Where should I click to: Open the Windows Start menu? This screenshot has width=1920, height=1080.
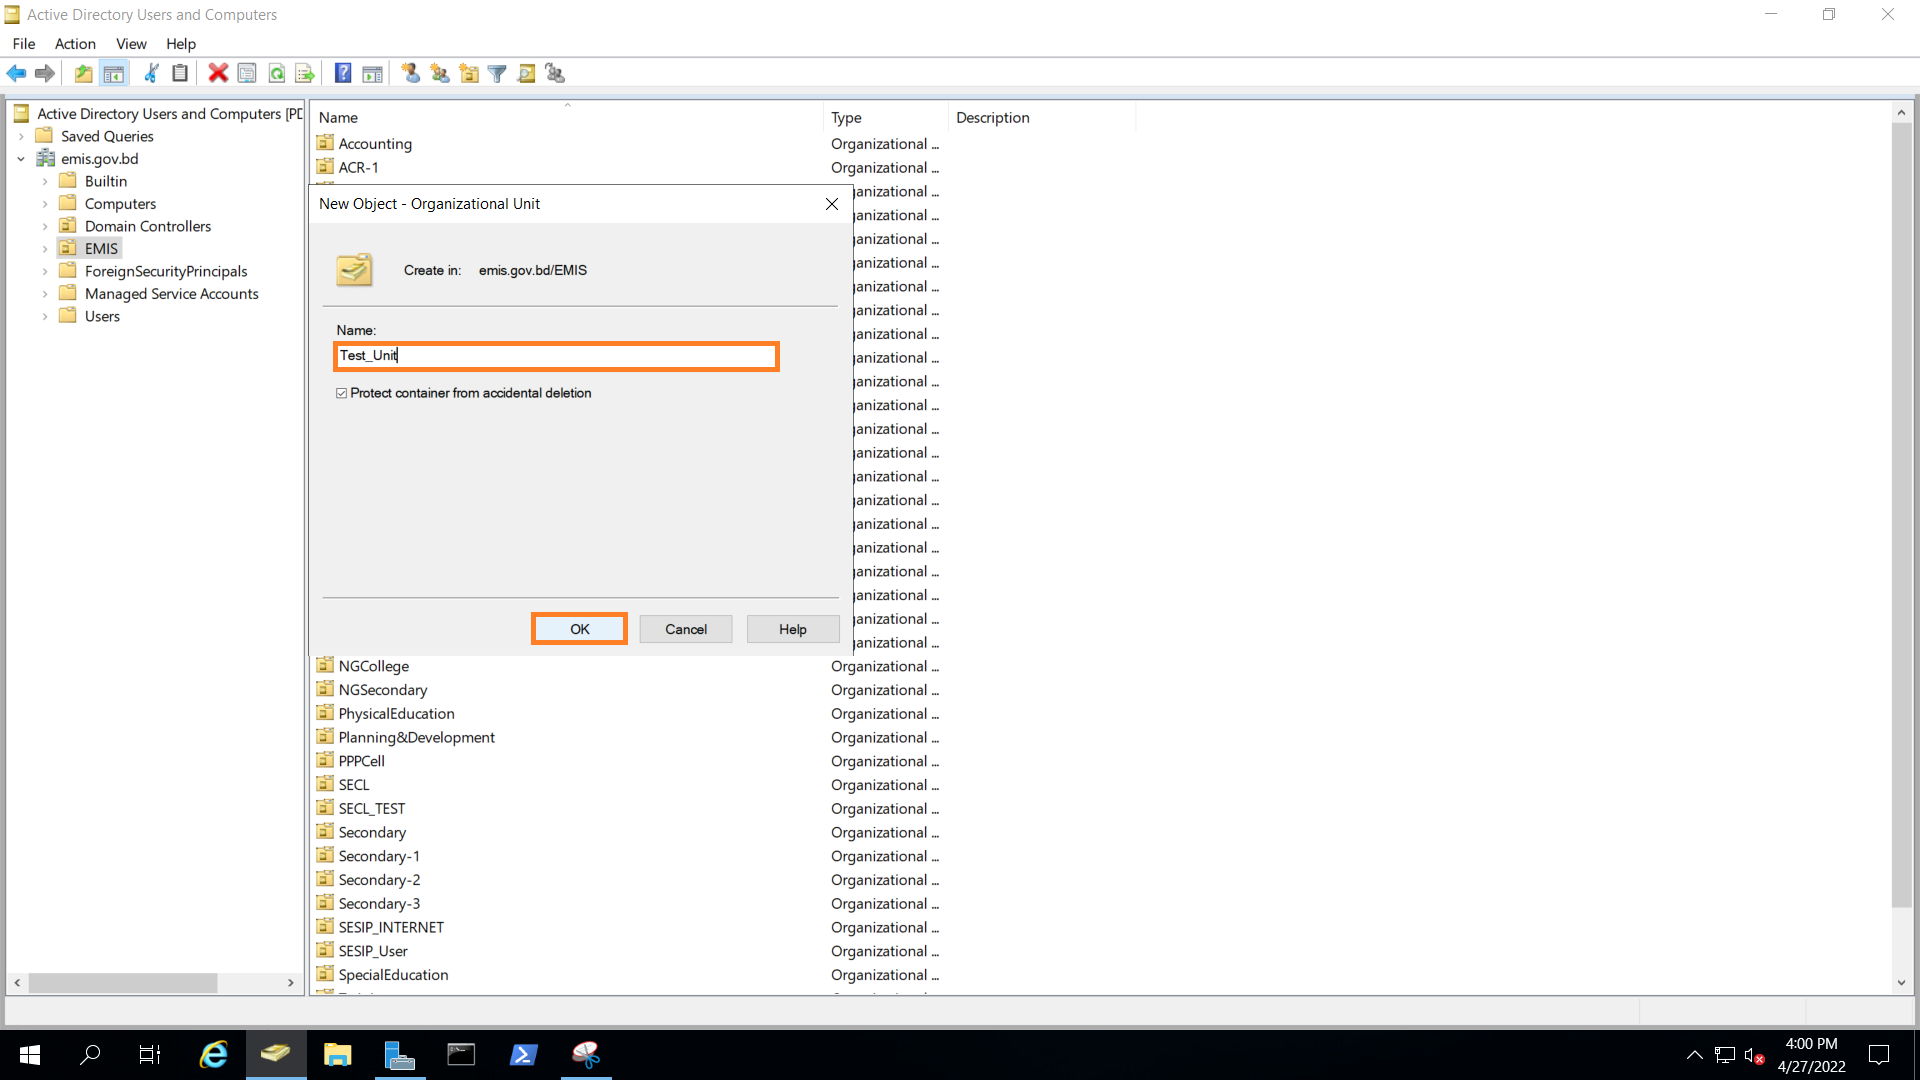(x=30, y=1054)
